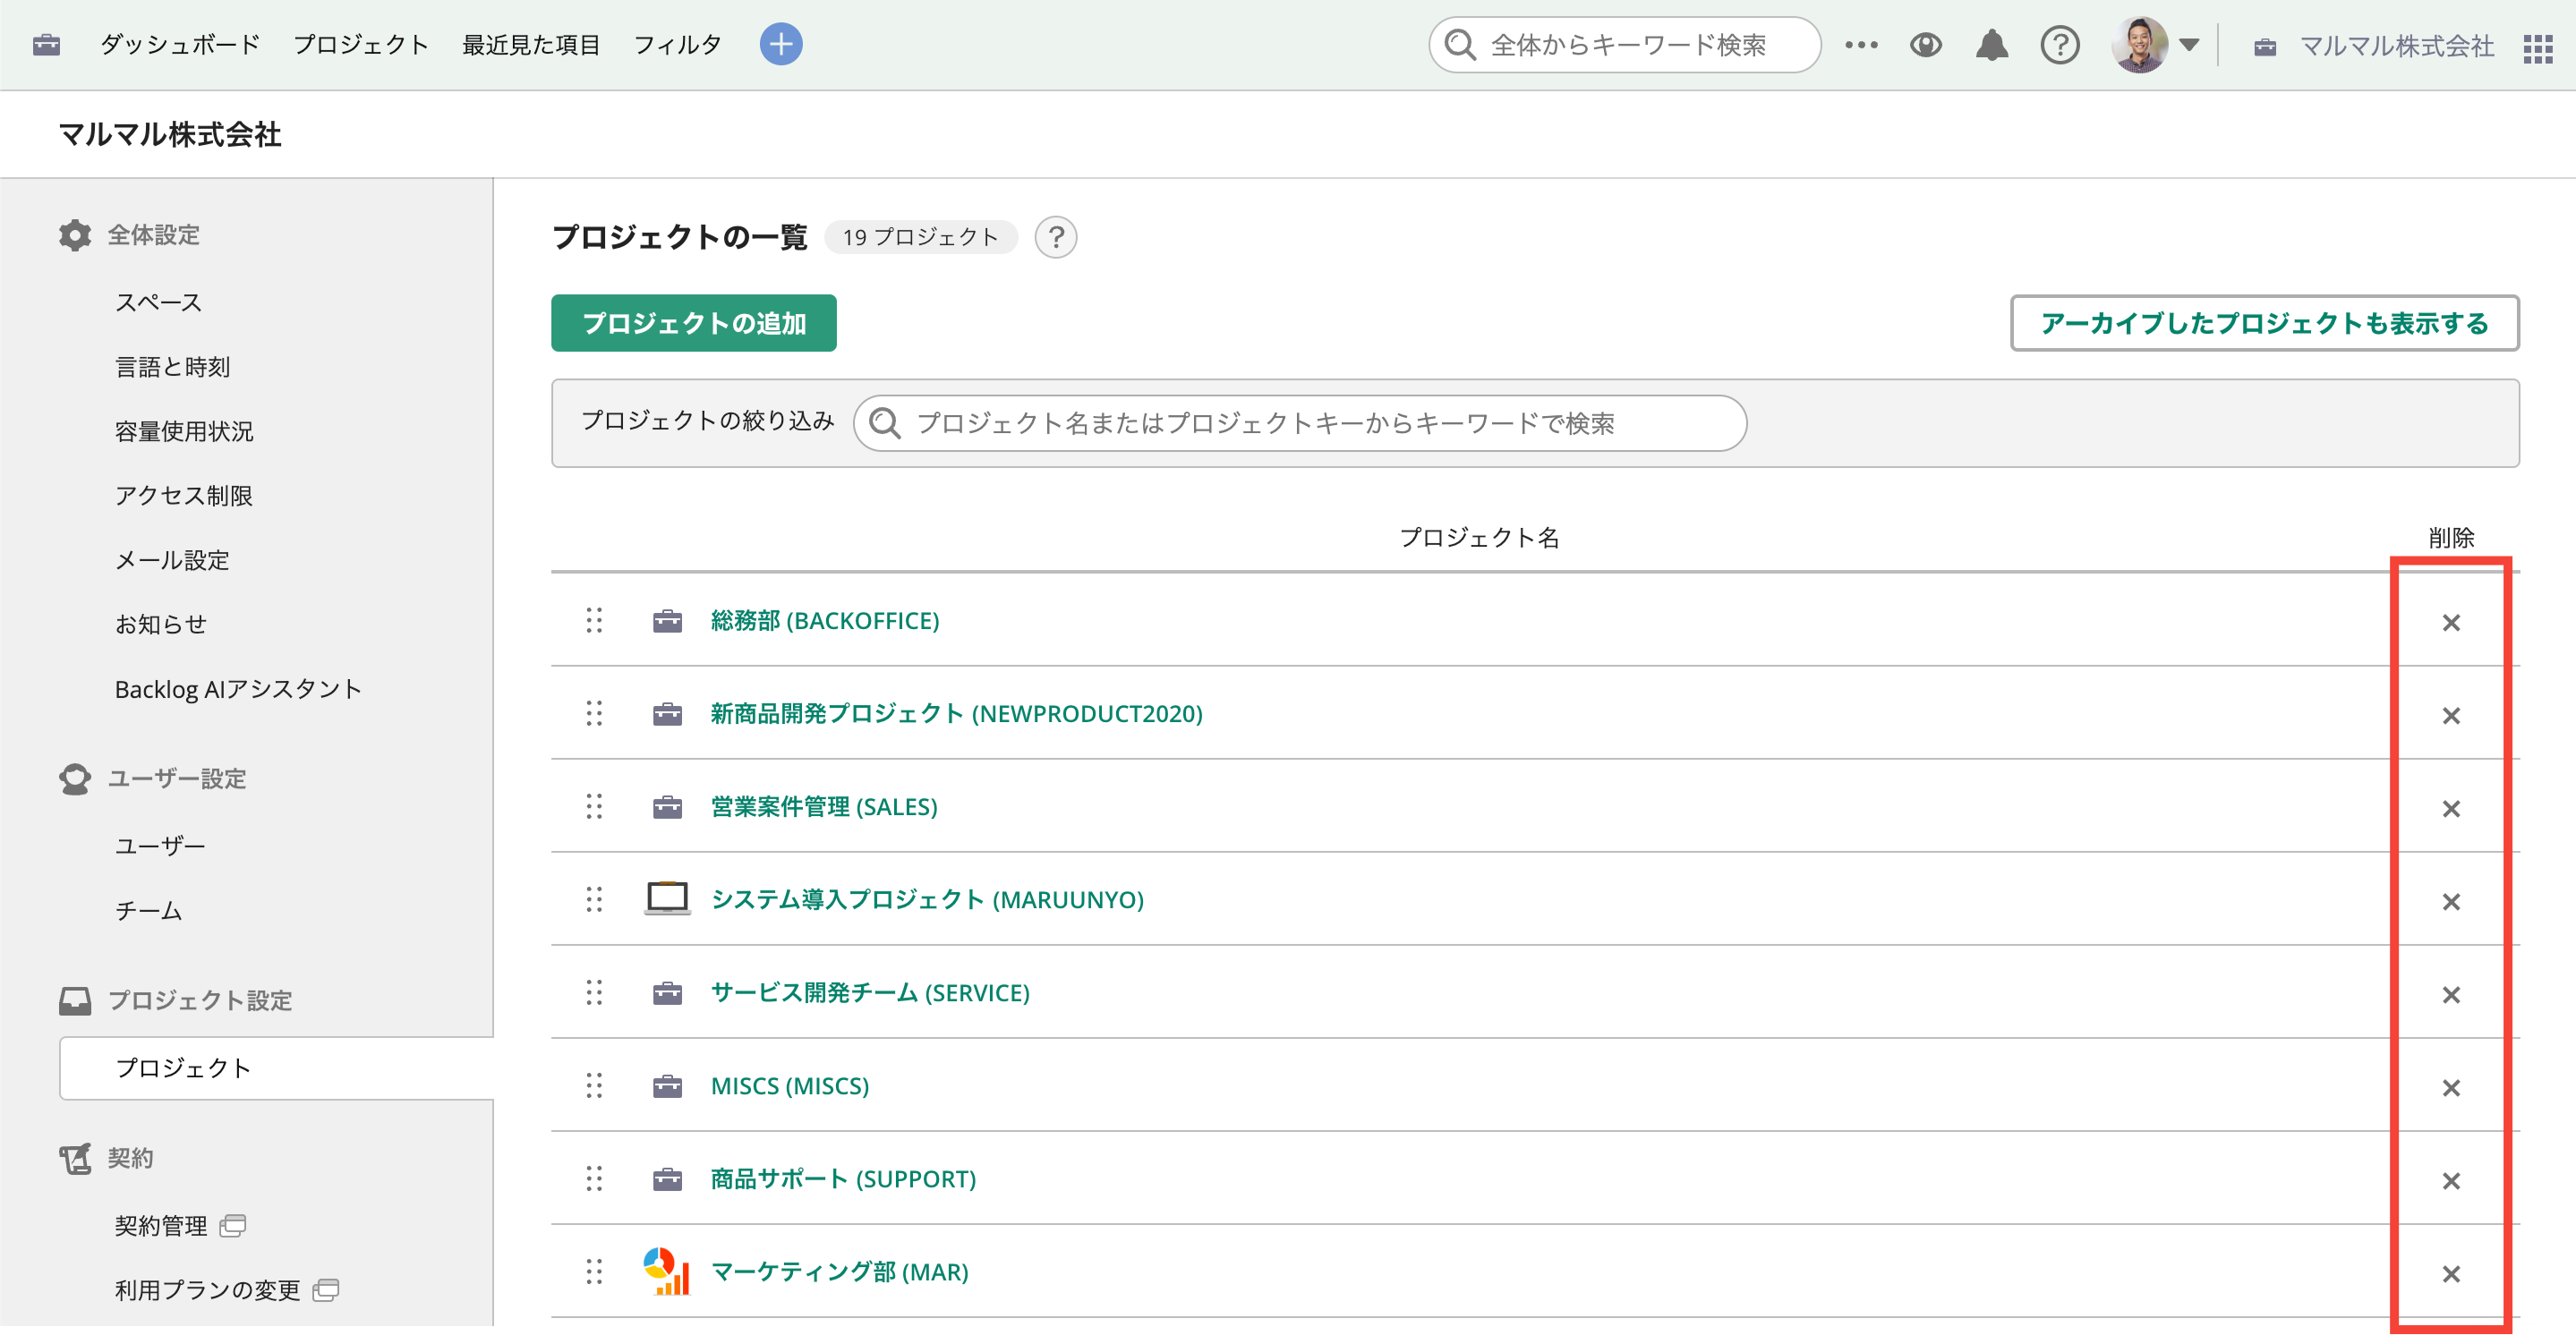
Task: Delete the NEWPRODUCT2020 project
Action: click(x=2450, y=715)
